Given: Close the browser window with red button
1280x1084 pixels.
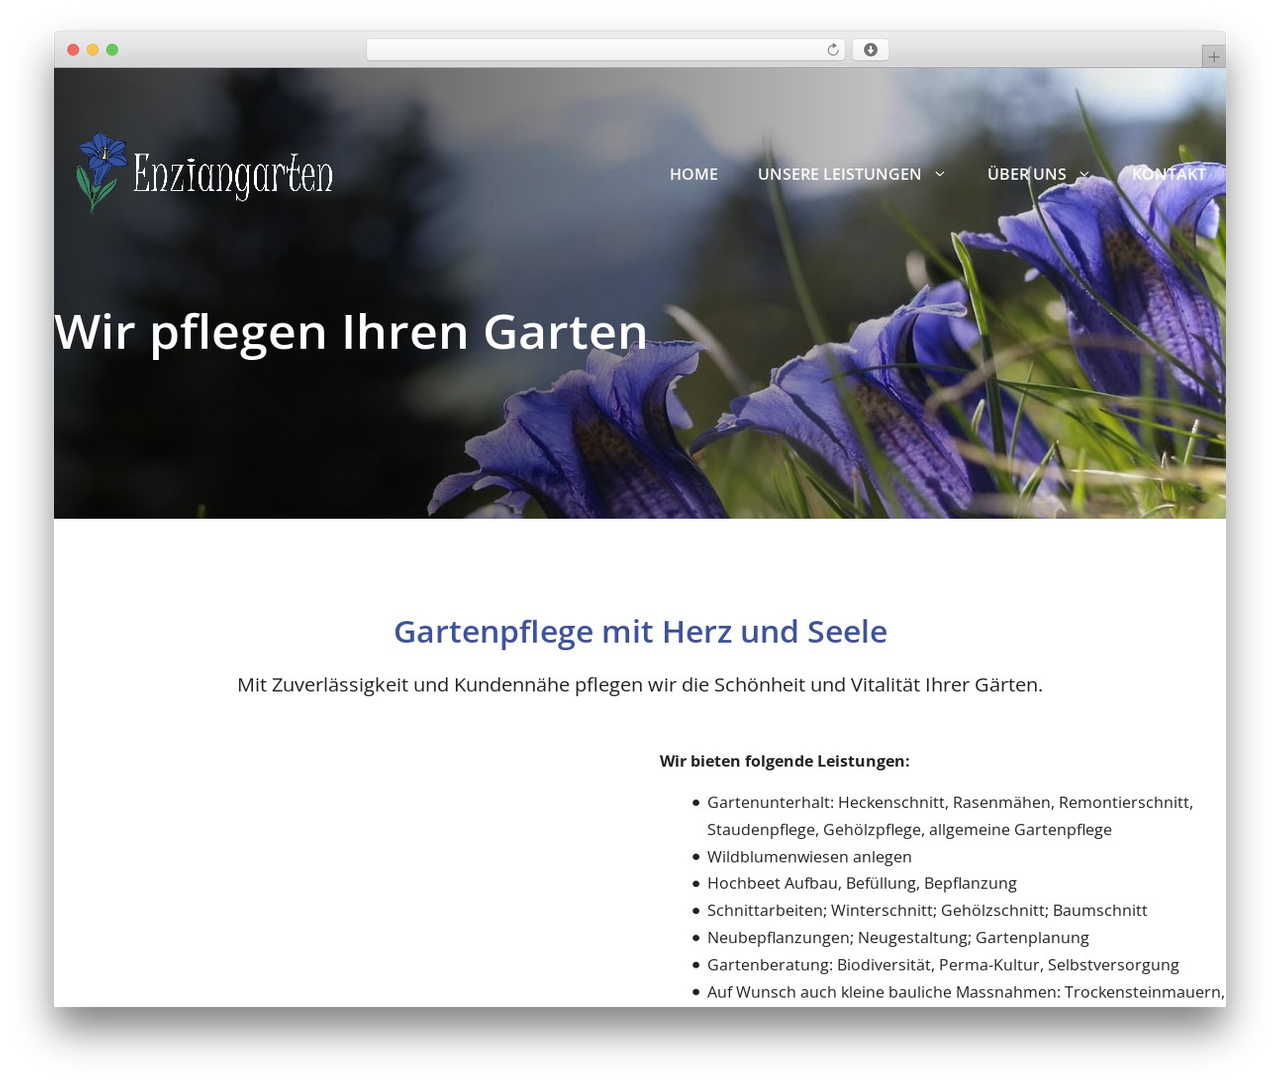Looking at the screenshot, I should 73,50.
